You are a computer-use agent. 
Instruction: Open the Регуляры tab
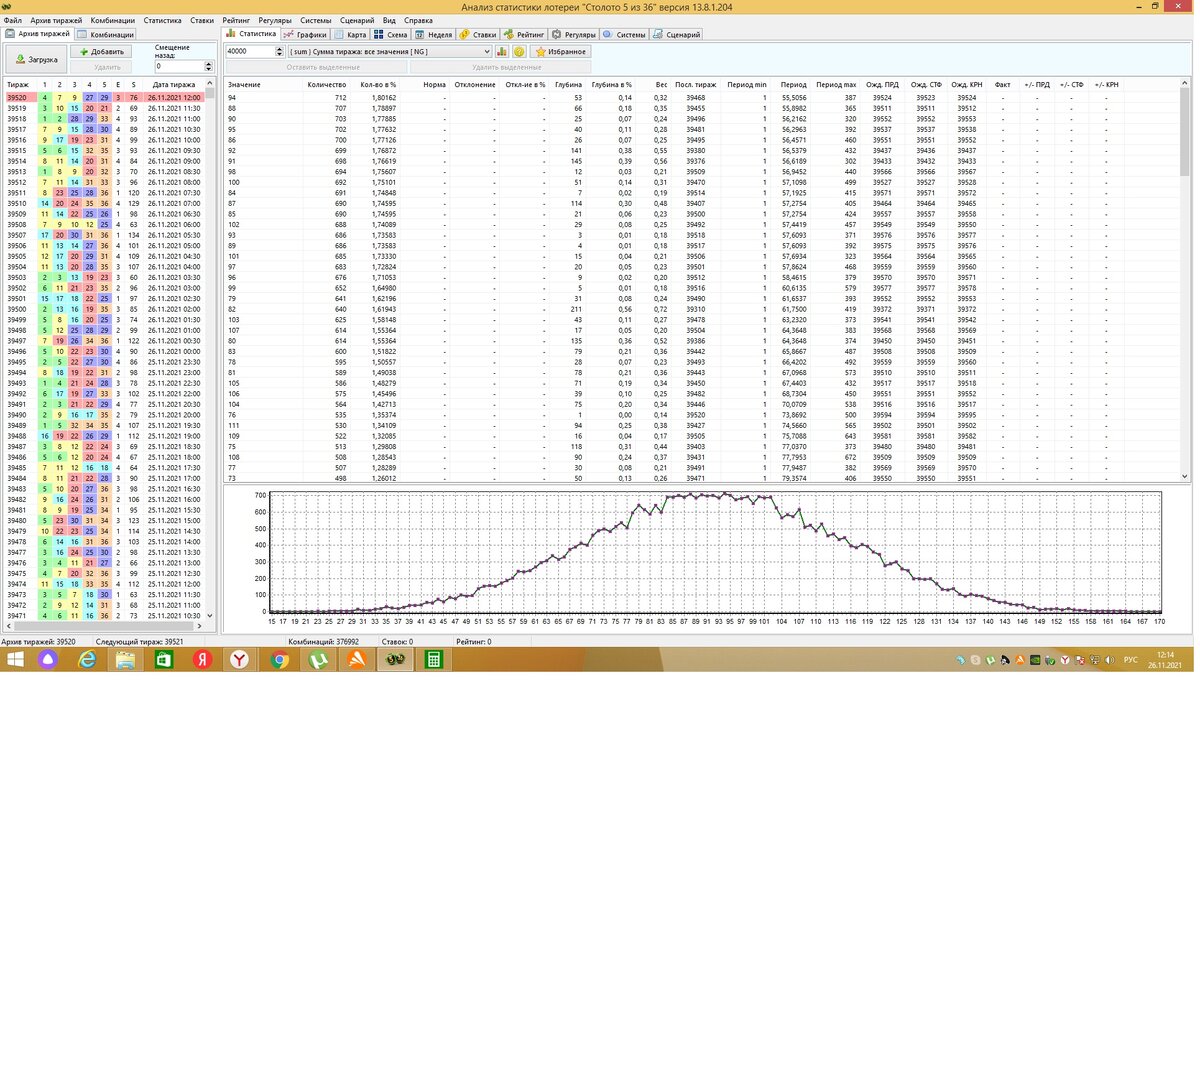pos(574,34)
